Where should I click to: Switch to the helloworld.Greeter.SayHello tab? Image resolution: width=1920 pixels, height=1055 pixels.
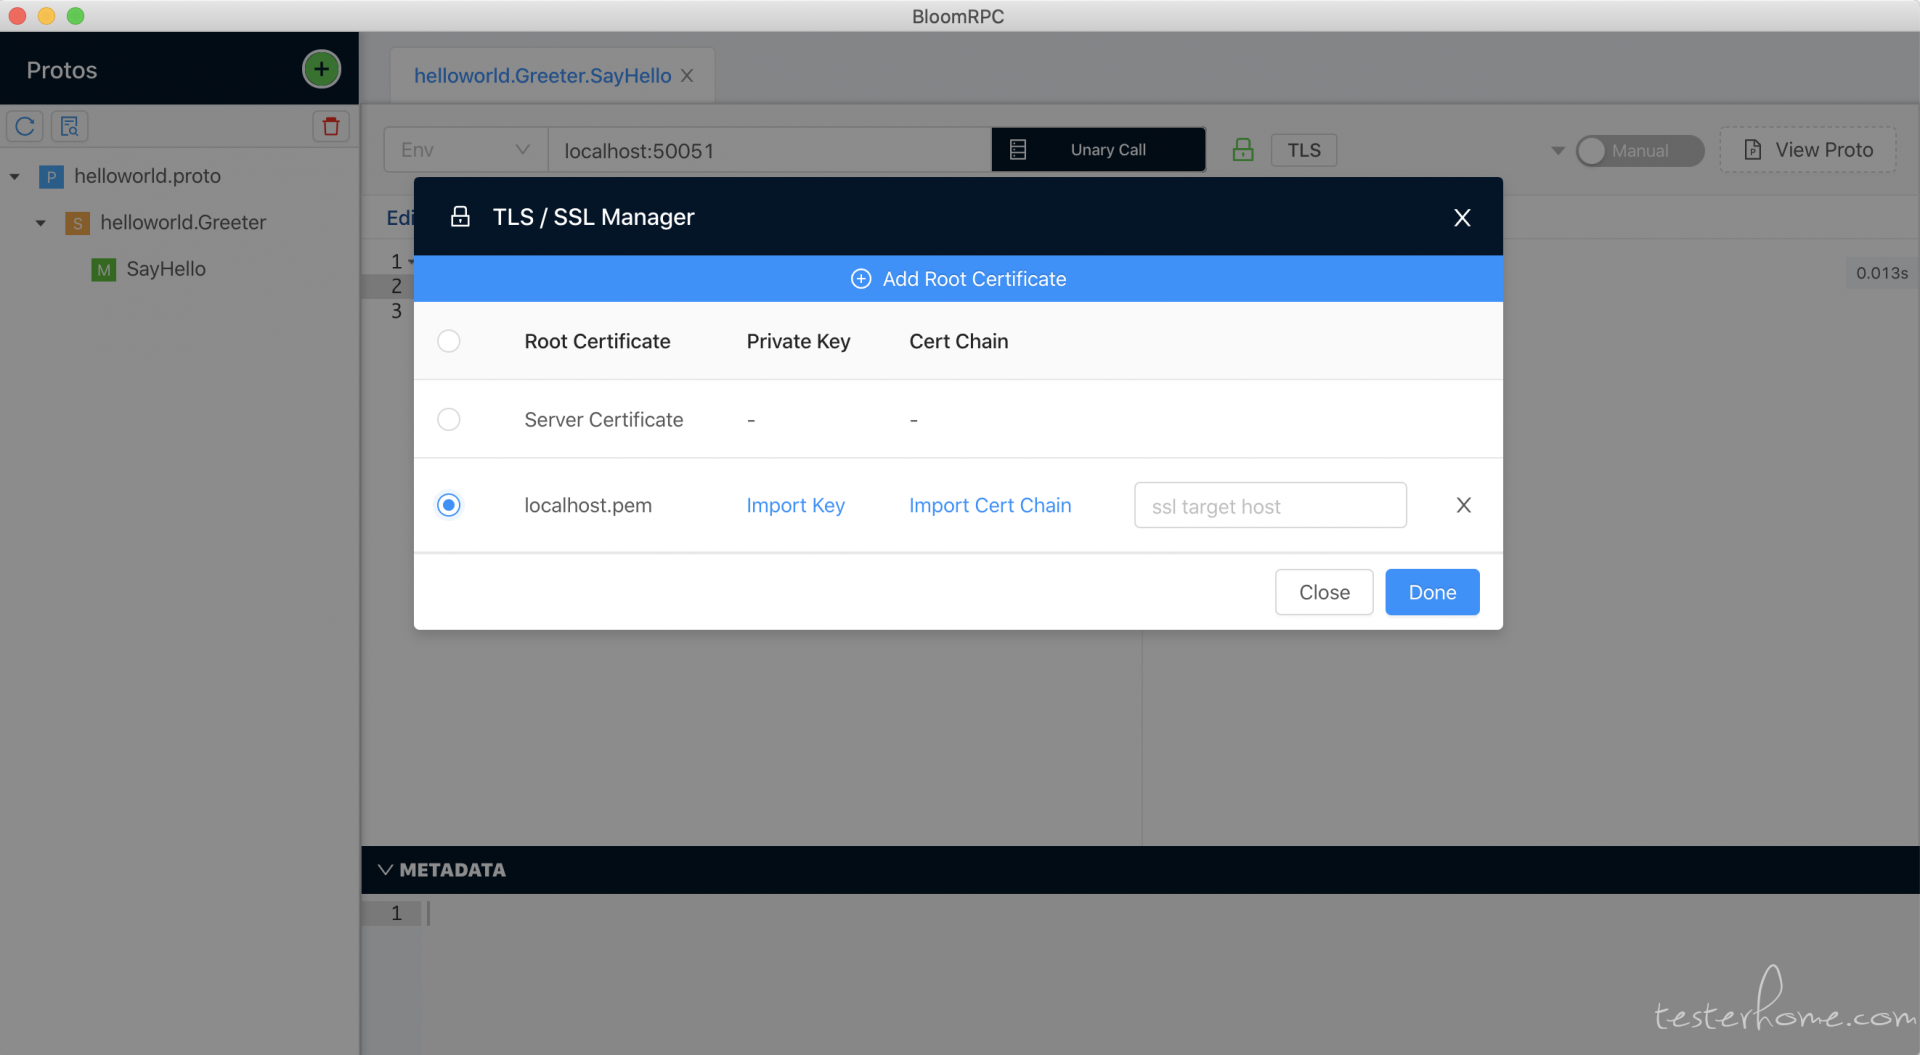pyautogui.click(x=542, y=76)
